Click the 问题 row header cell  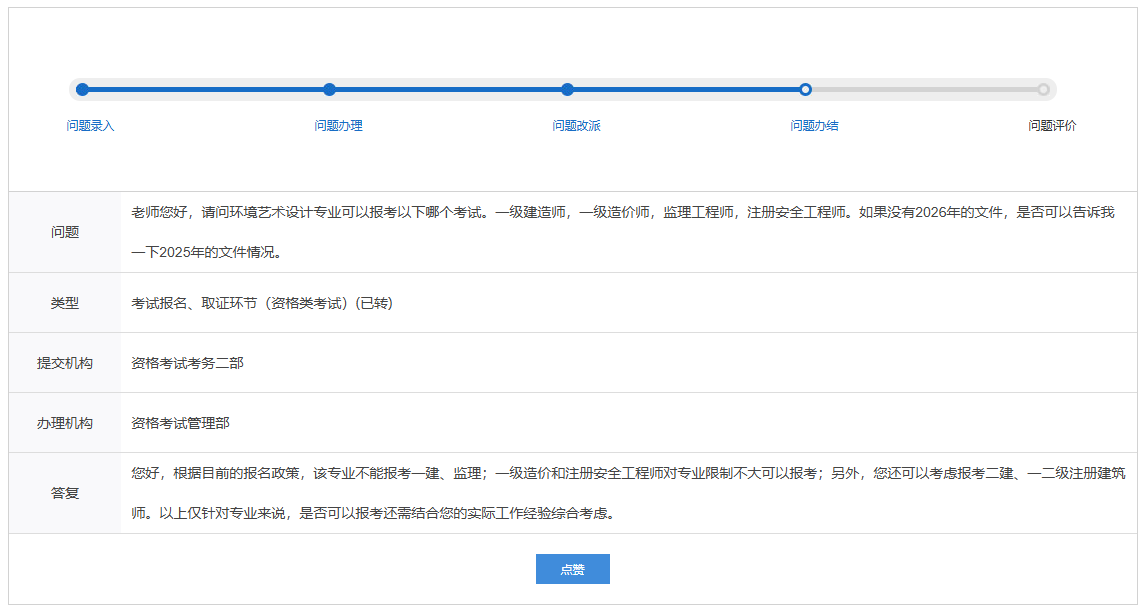pos(65,232)
